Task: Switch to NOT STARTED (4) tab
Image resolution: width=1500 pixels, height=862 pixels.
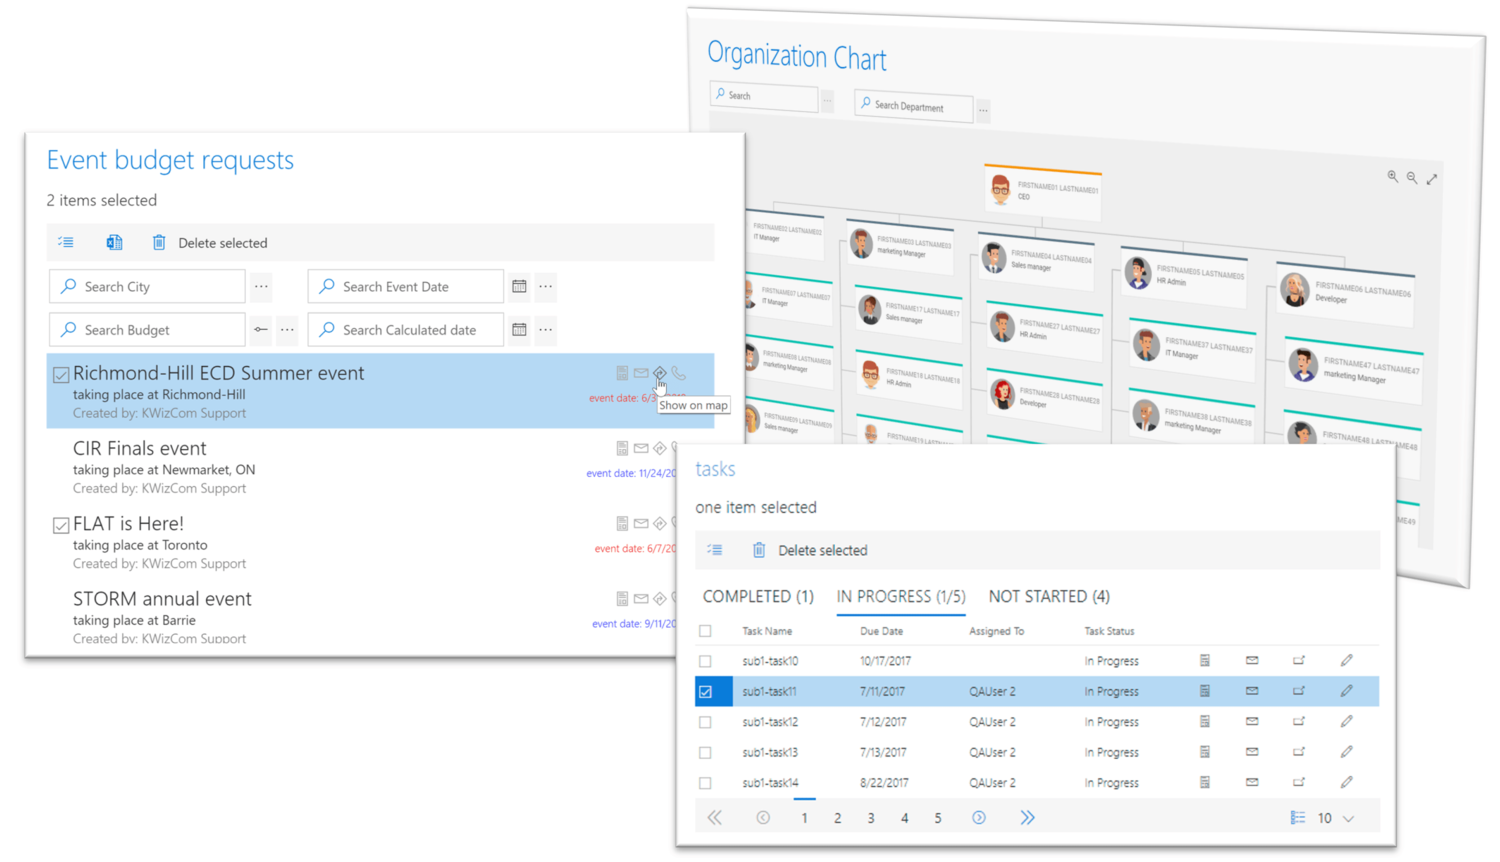Action: click(x=1048, y=597)
